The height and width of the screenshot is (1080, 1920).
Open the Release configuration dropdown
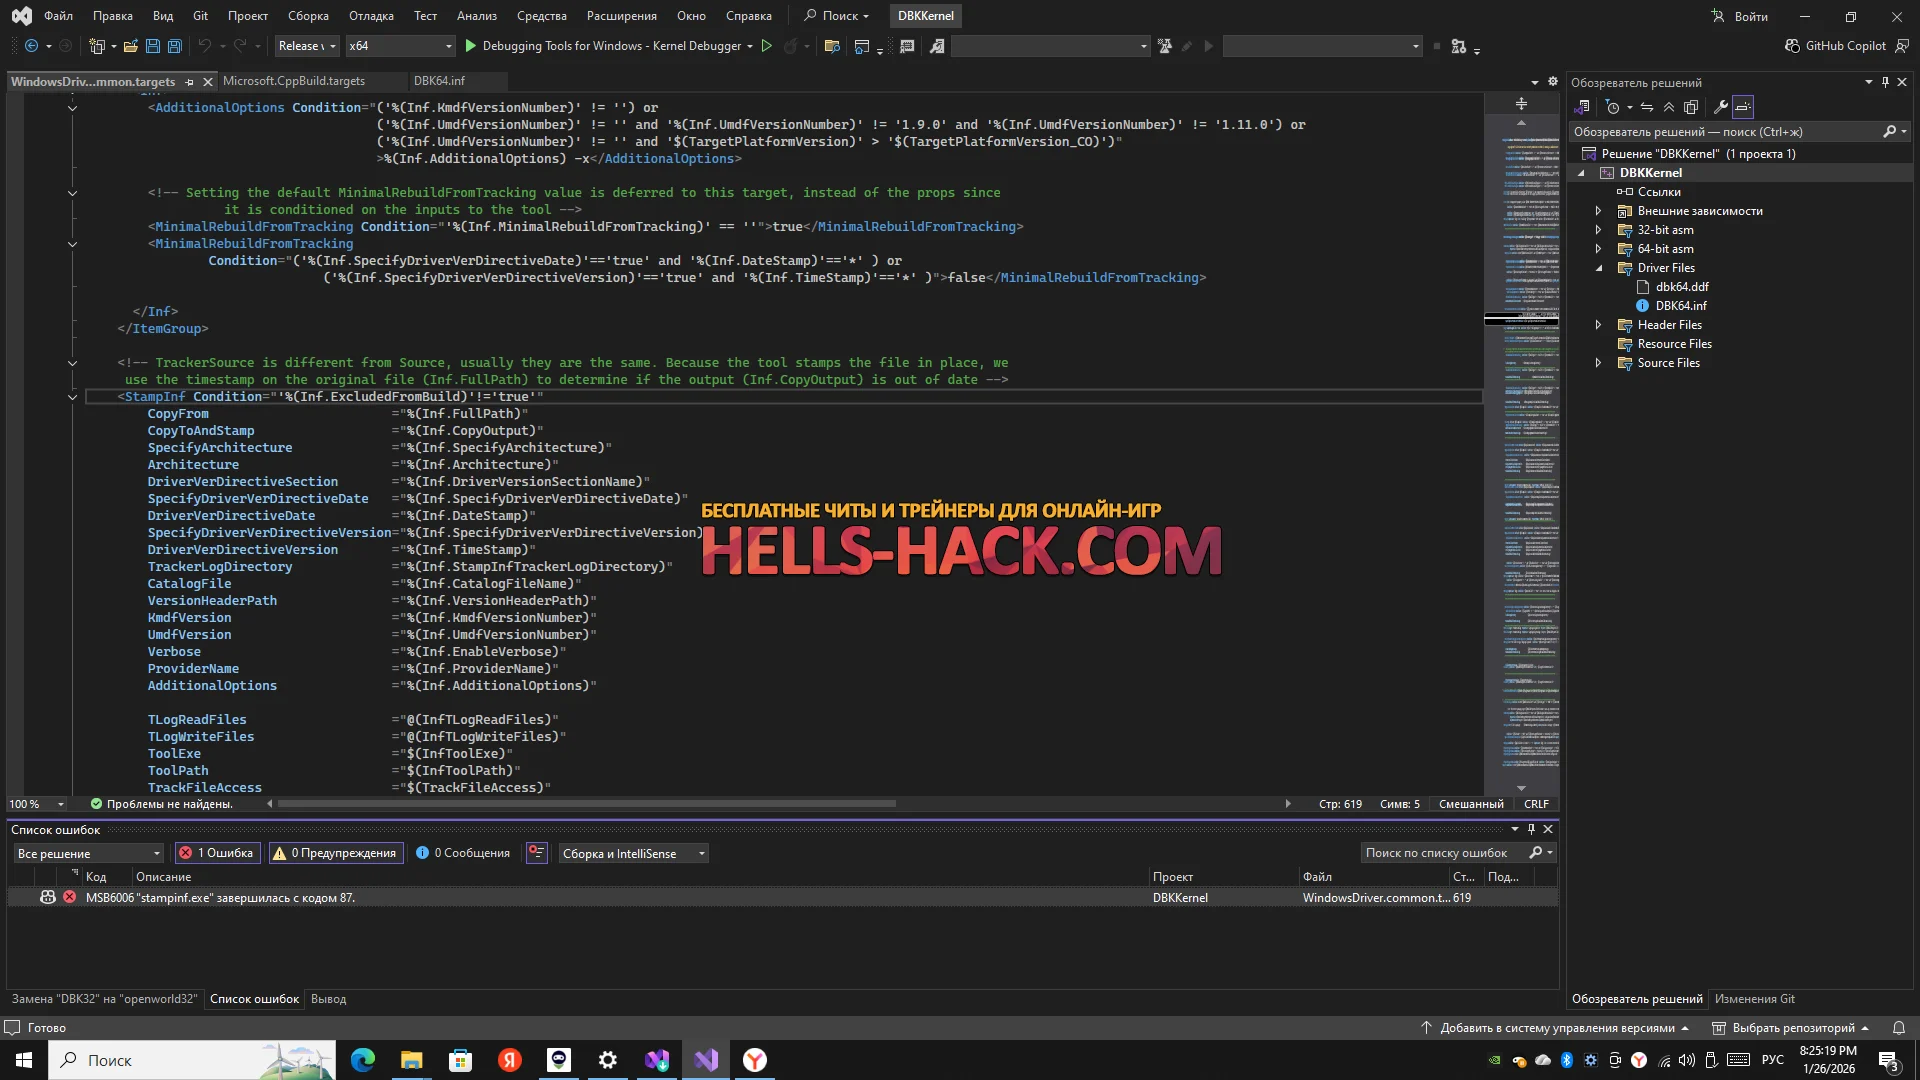tap(306, 46)
